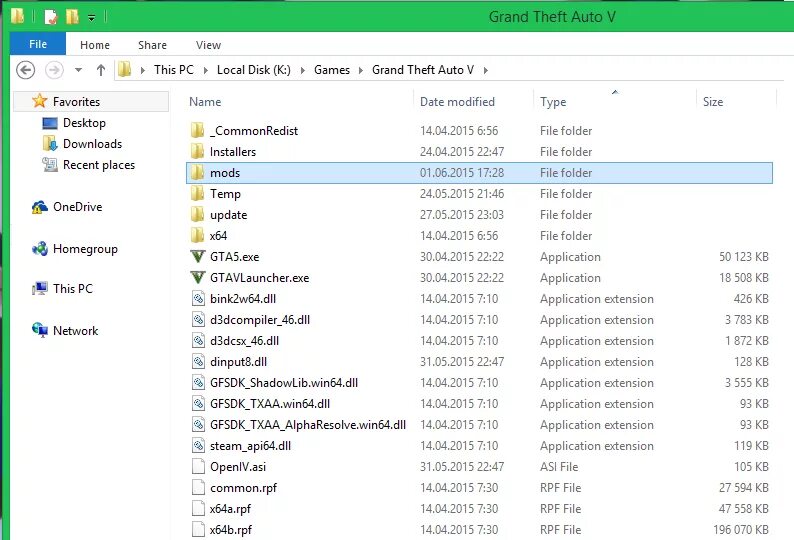794x540 pixels.
Task: Expand chevron after Grand Theft Auto V breadcrumb
Action: click(x=486, y=70)
